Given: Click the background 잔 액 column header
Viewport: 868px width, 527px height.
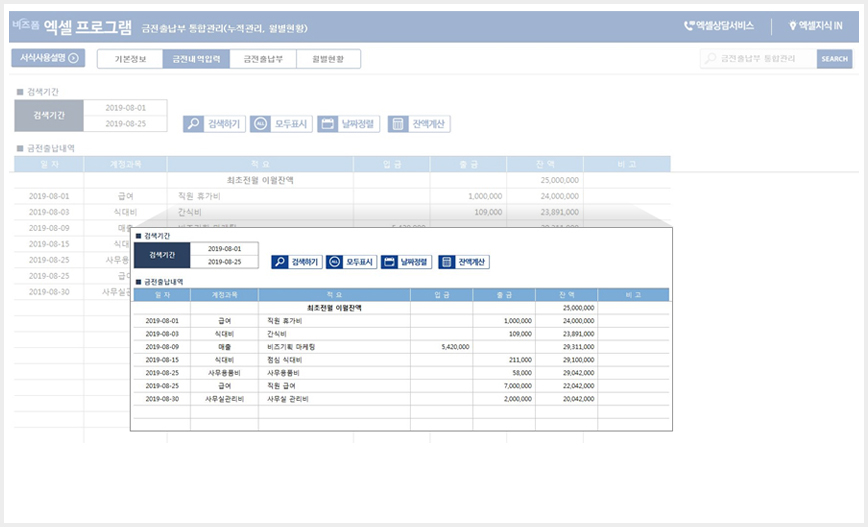Looking at the screenshot, I should tap(545, 164).
